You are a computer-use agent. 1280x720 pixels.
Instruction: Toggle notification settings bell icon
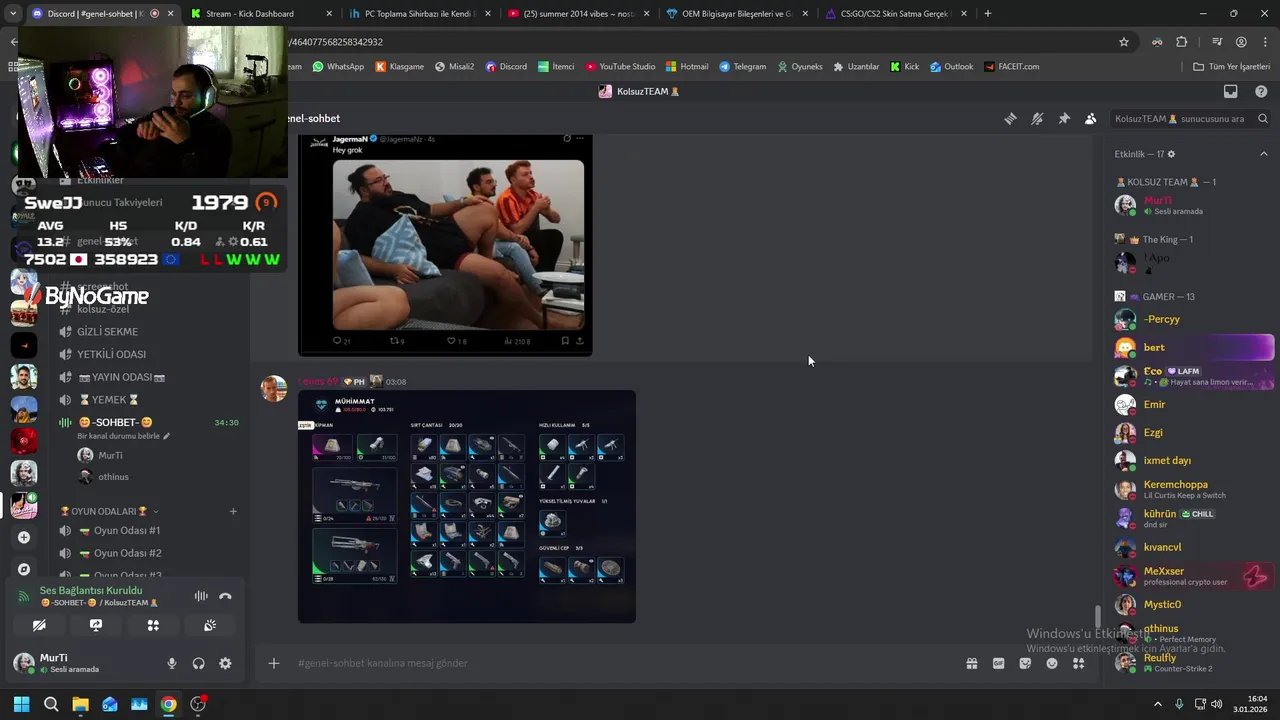coord(1037,118)
